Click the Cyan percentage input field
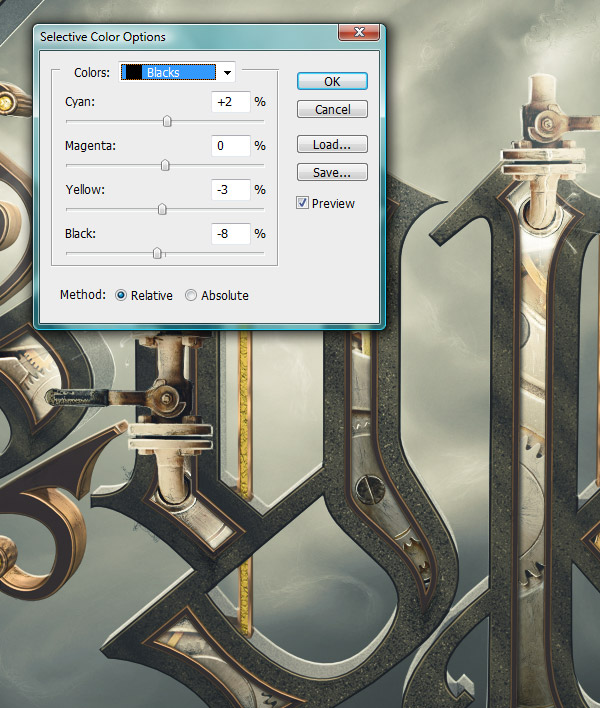600x708 pixels. click(231, 102)
